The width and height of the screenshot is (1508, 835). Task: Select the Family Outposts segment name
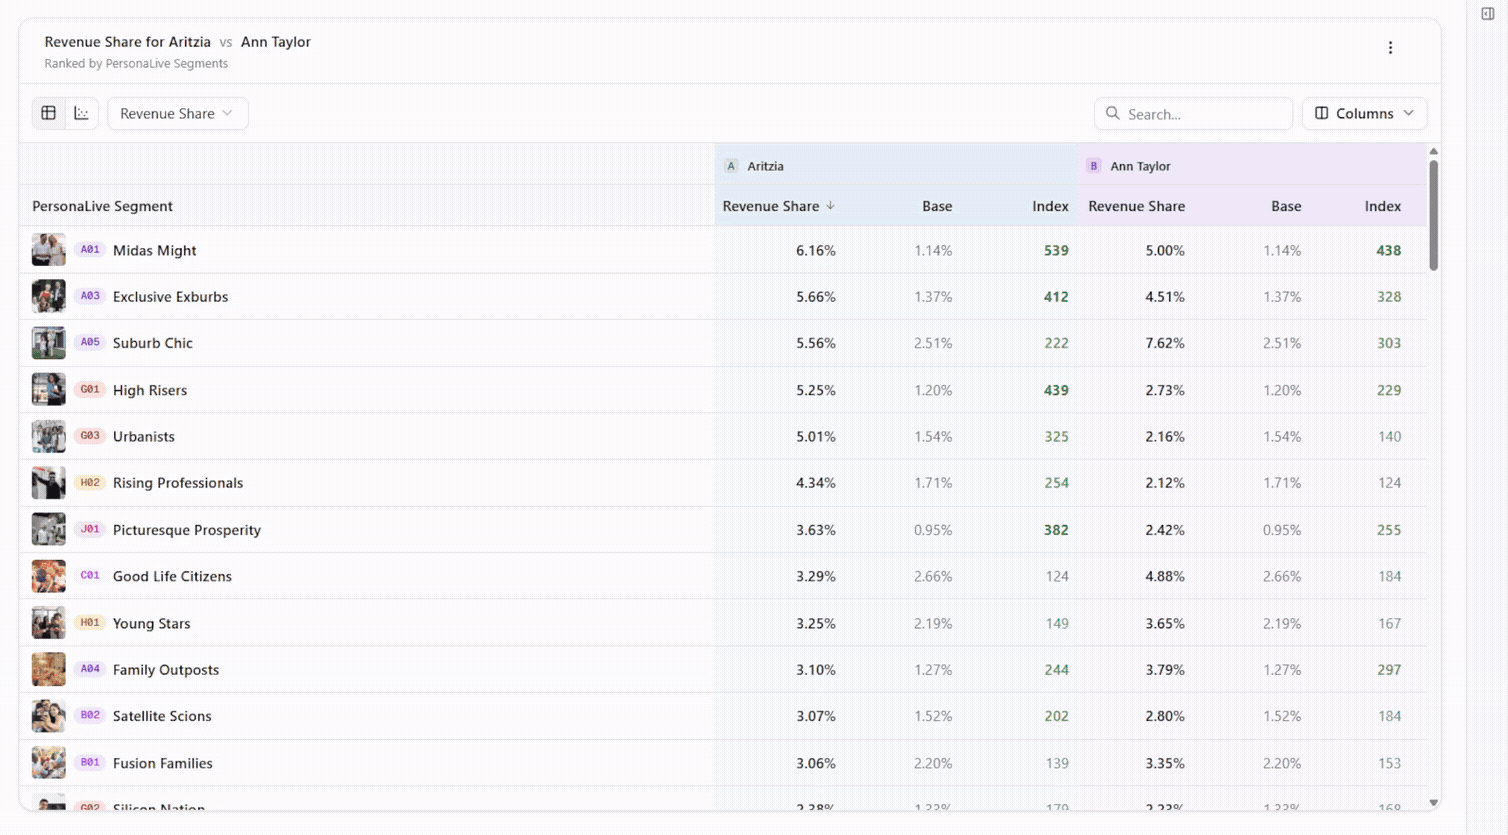click(x=166, y=670)
